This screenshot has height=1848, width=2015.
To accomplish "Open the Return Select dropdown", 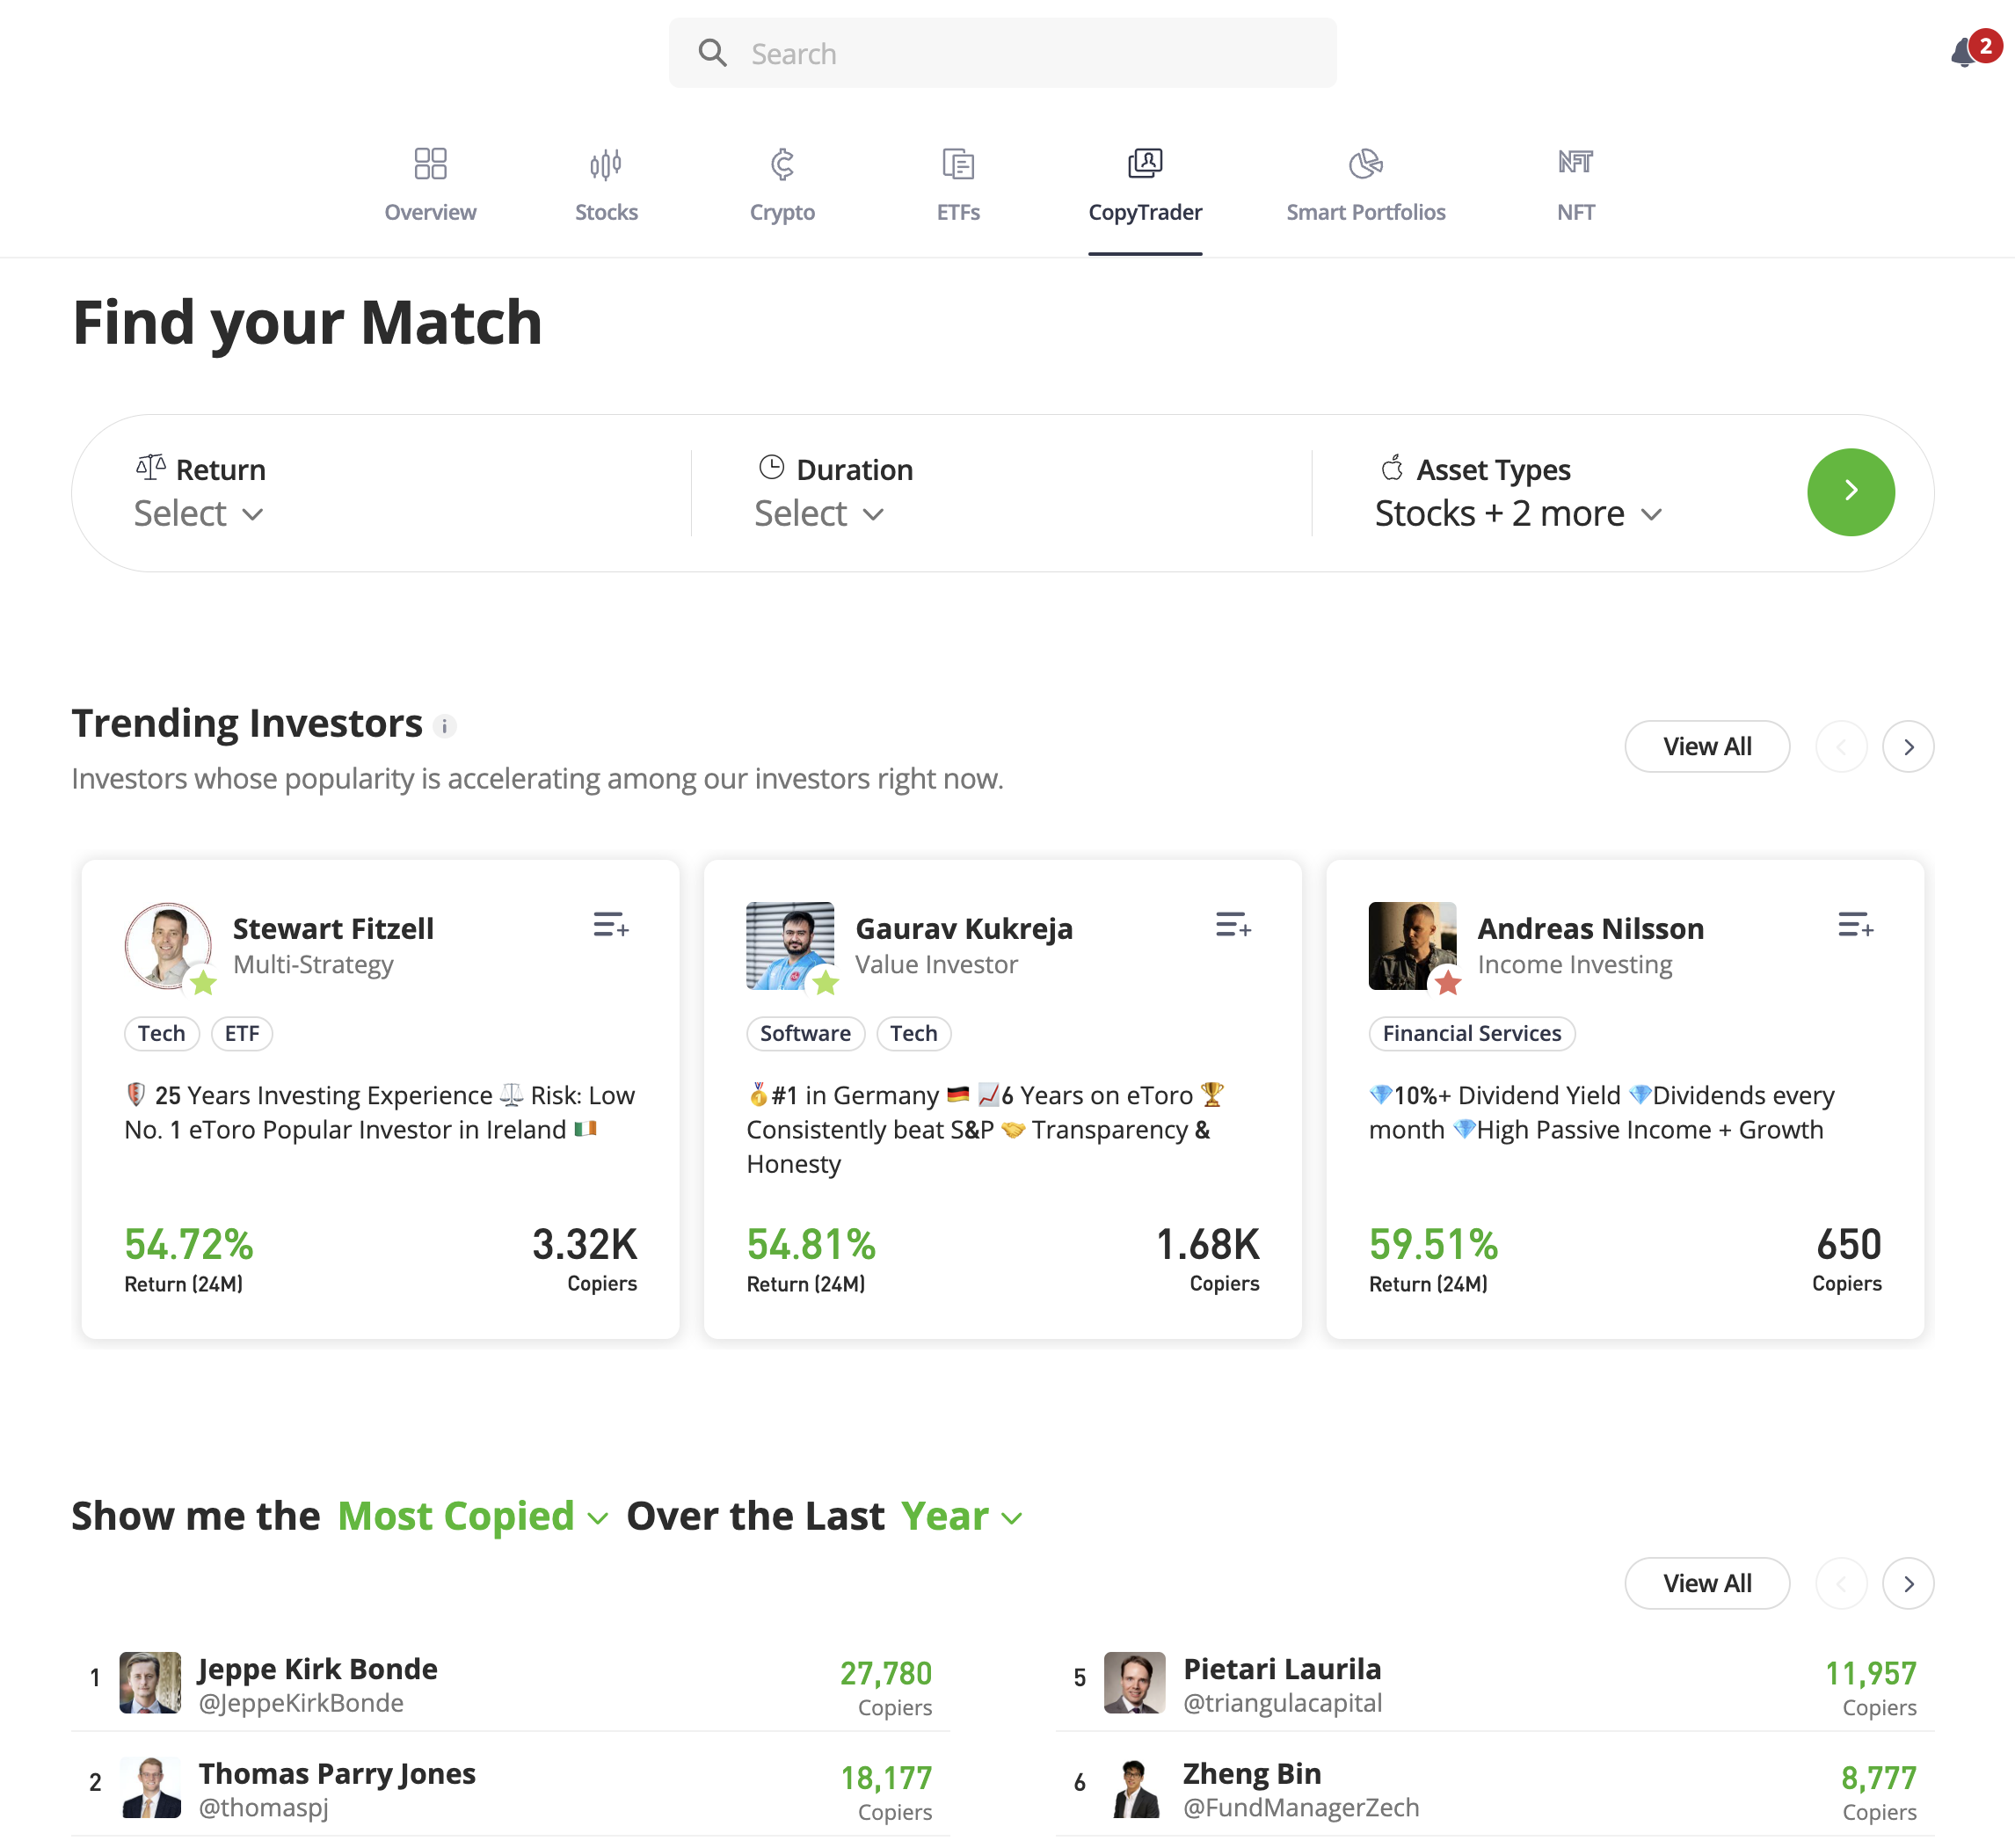I will (198, 513).
